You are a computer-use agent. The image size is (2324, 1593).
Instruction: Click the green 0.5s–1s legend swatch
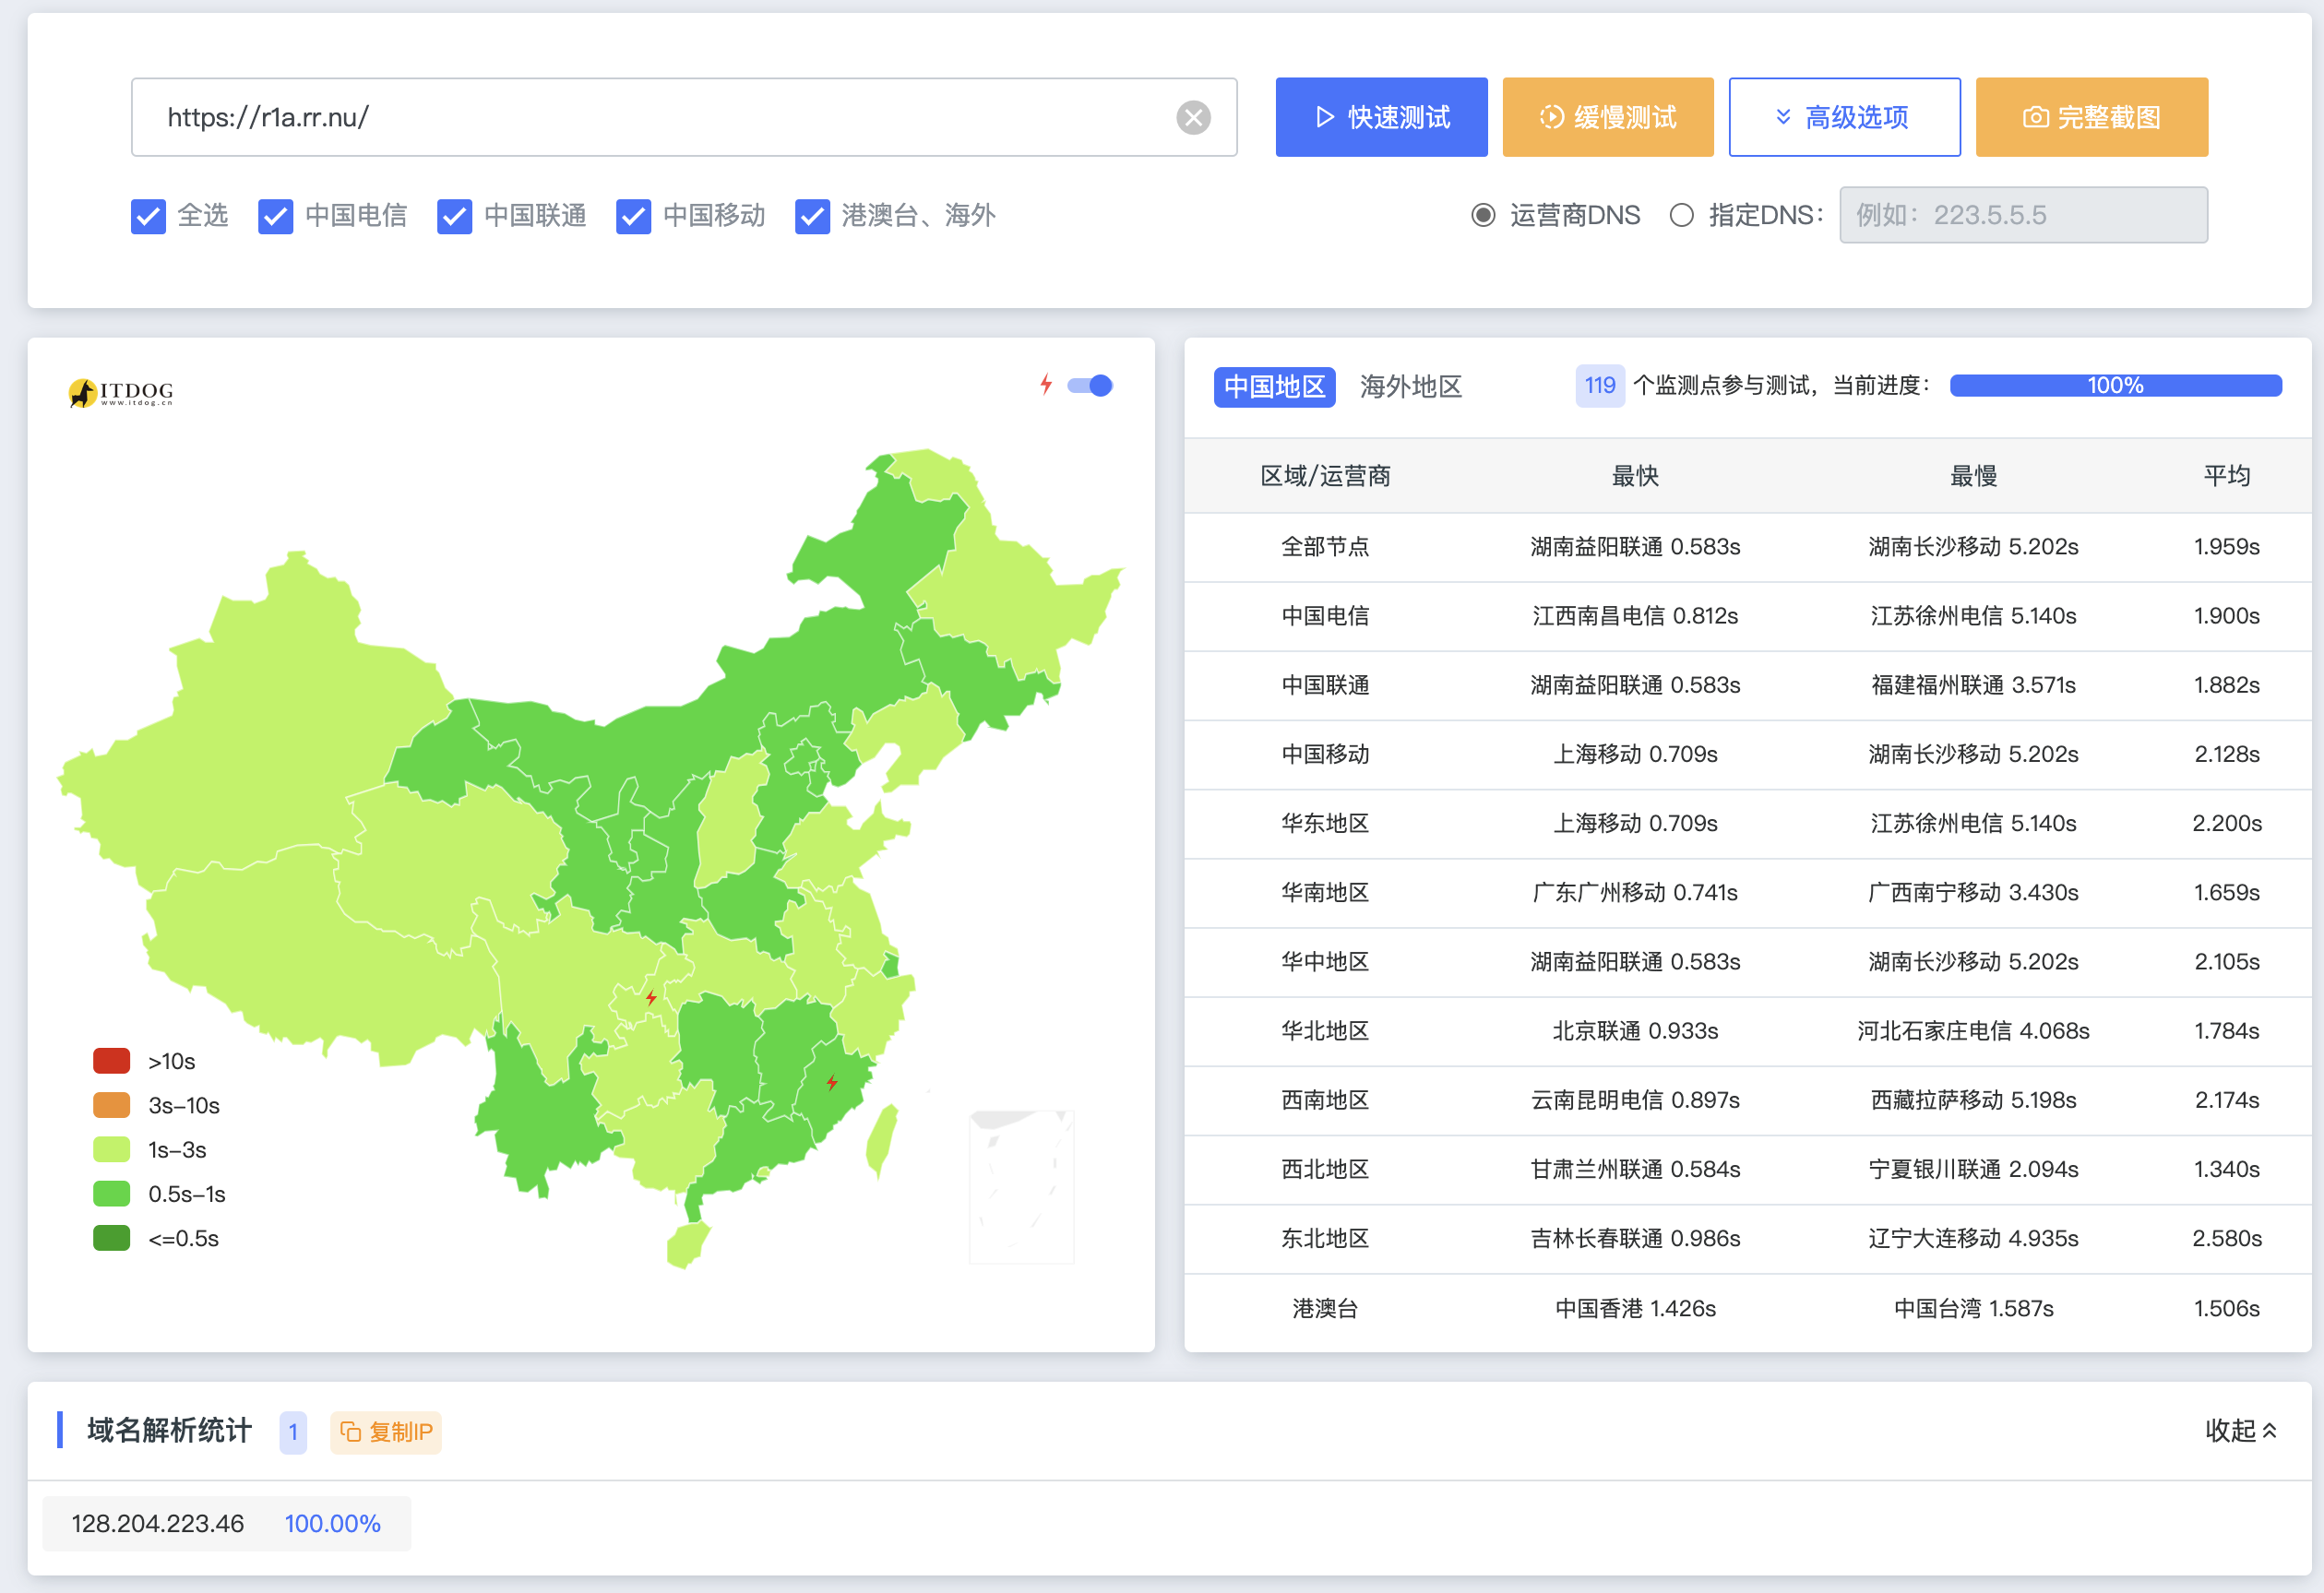click(x=112, y=1194)
